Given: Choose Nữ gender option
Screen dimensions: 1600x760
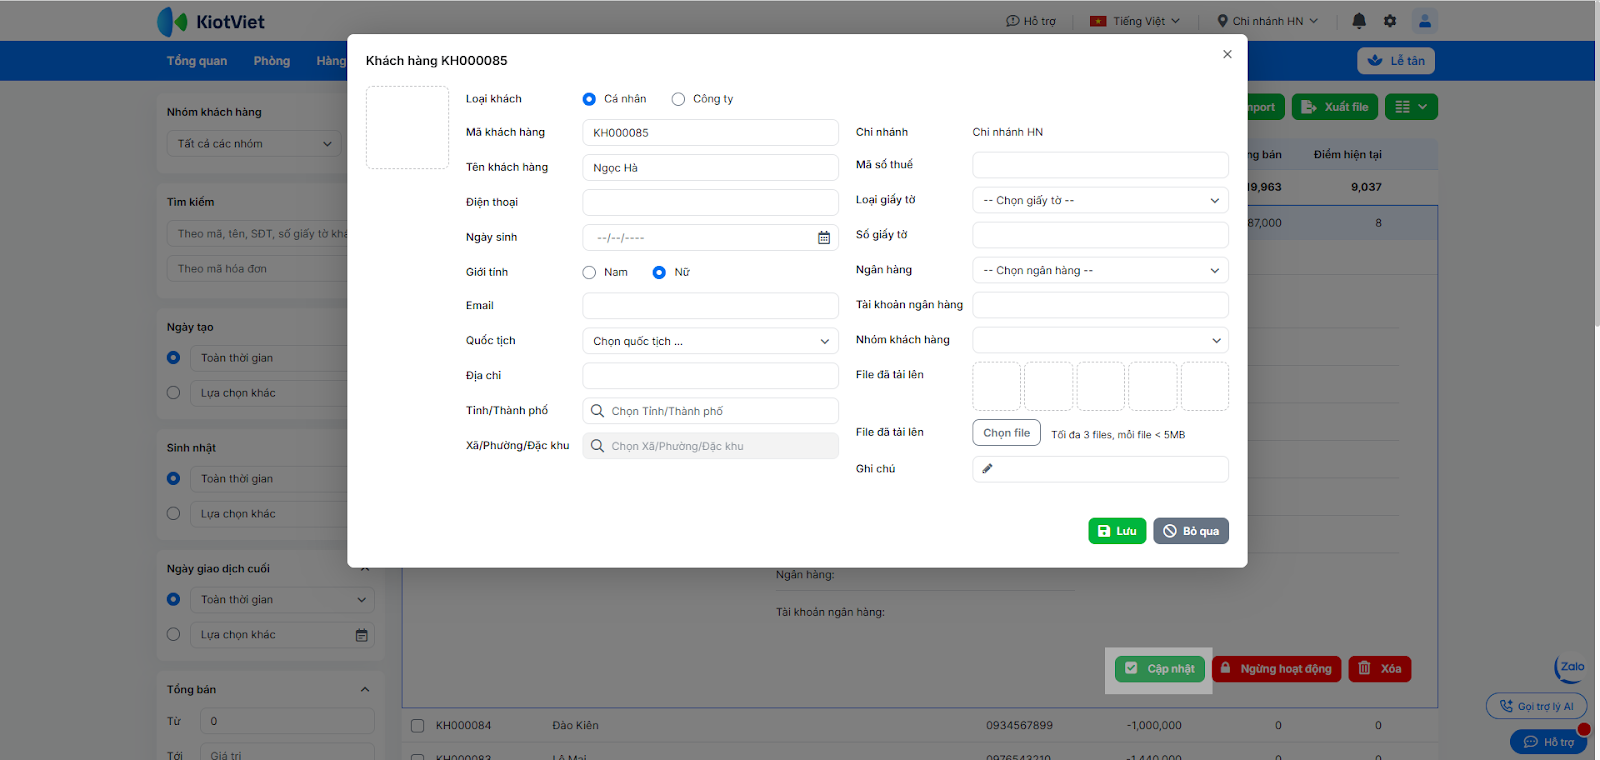Looking at the screenshot, I should pyautogui.click(x=659, y=272).
